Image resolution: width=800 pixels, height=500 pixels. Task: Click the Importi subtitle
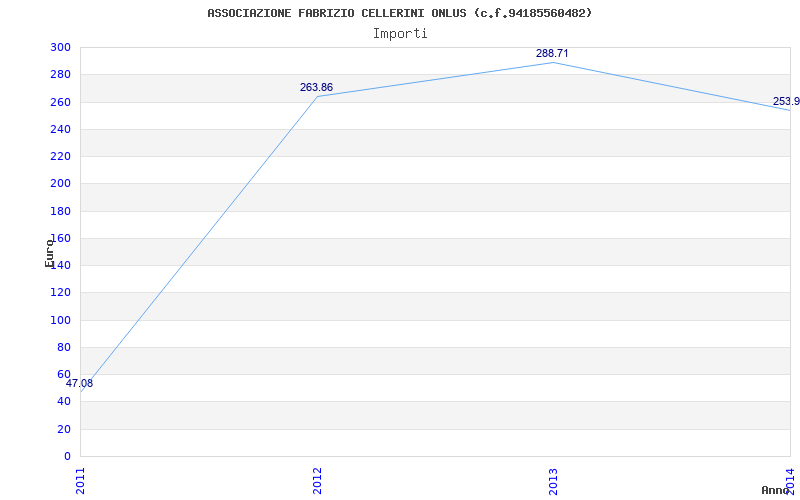400,34
